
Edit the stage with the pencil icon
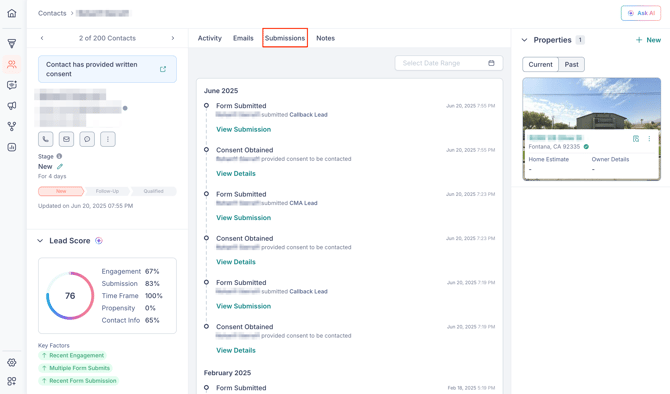(60, 167)
